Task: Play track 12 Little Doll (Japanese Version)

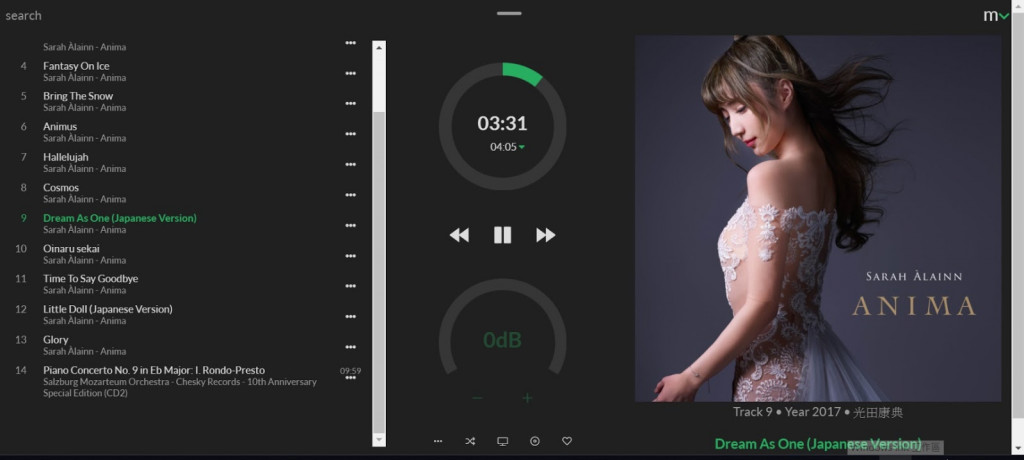Action: [186, 315]
